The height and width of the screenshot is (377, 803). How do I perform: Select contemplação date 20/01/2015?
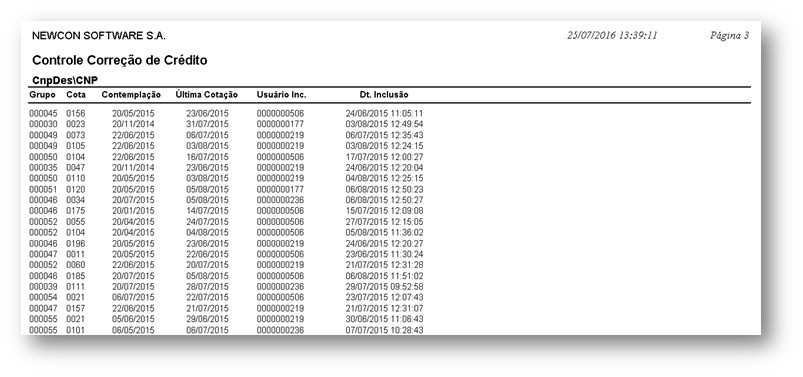(133, 211)
